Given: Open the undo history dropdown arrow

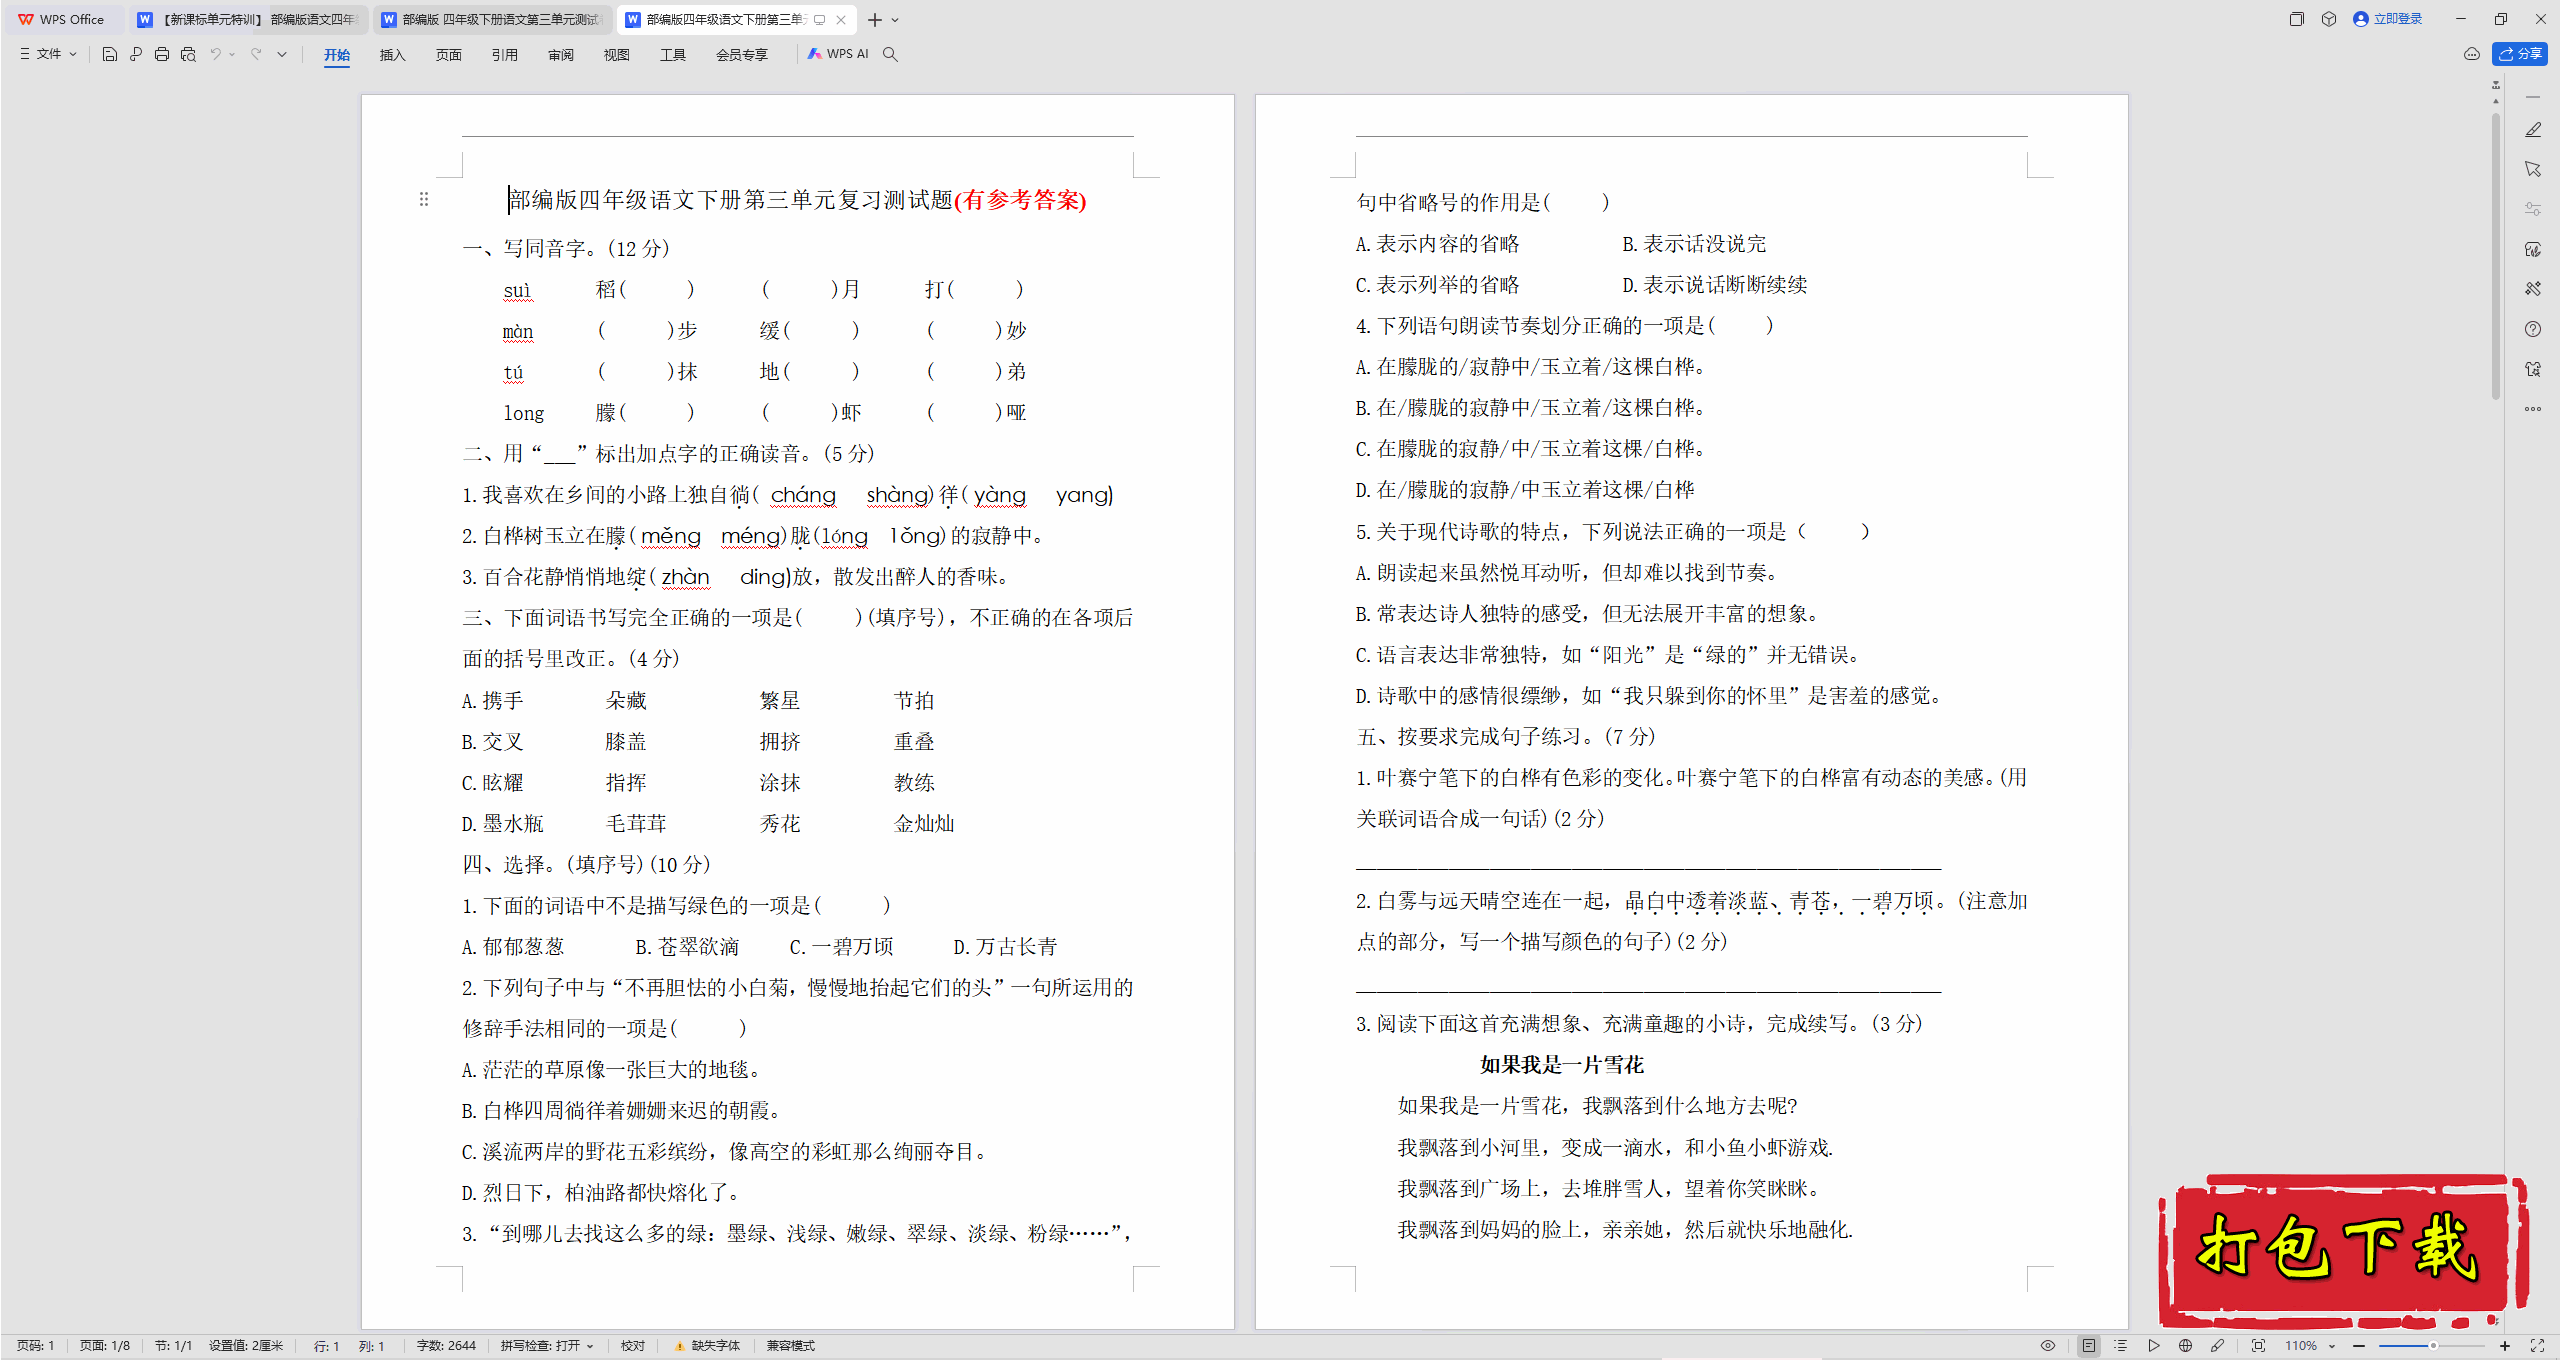Looking at the screenshot, I should tap(232, 54).
